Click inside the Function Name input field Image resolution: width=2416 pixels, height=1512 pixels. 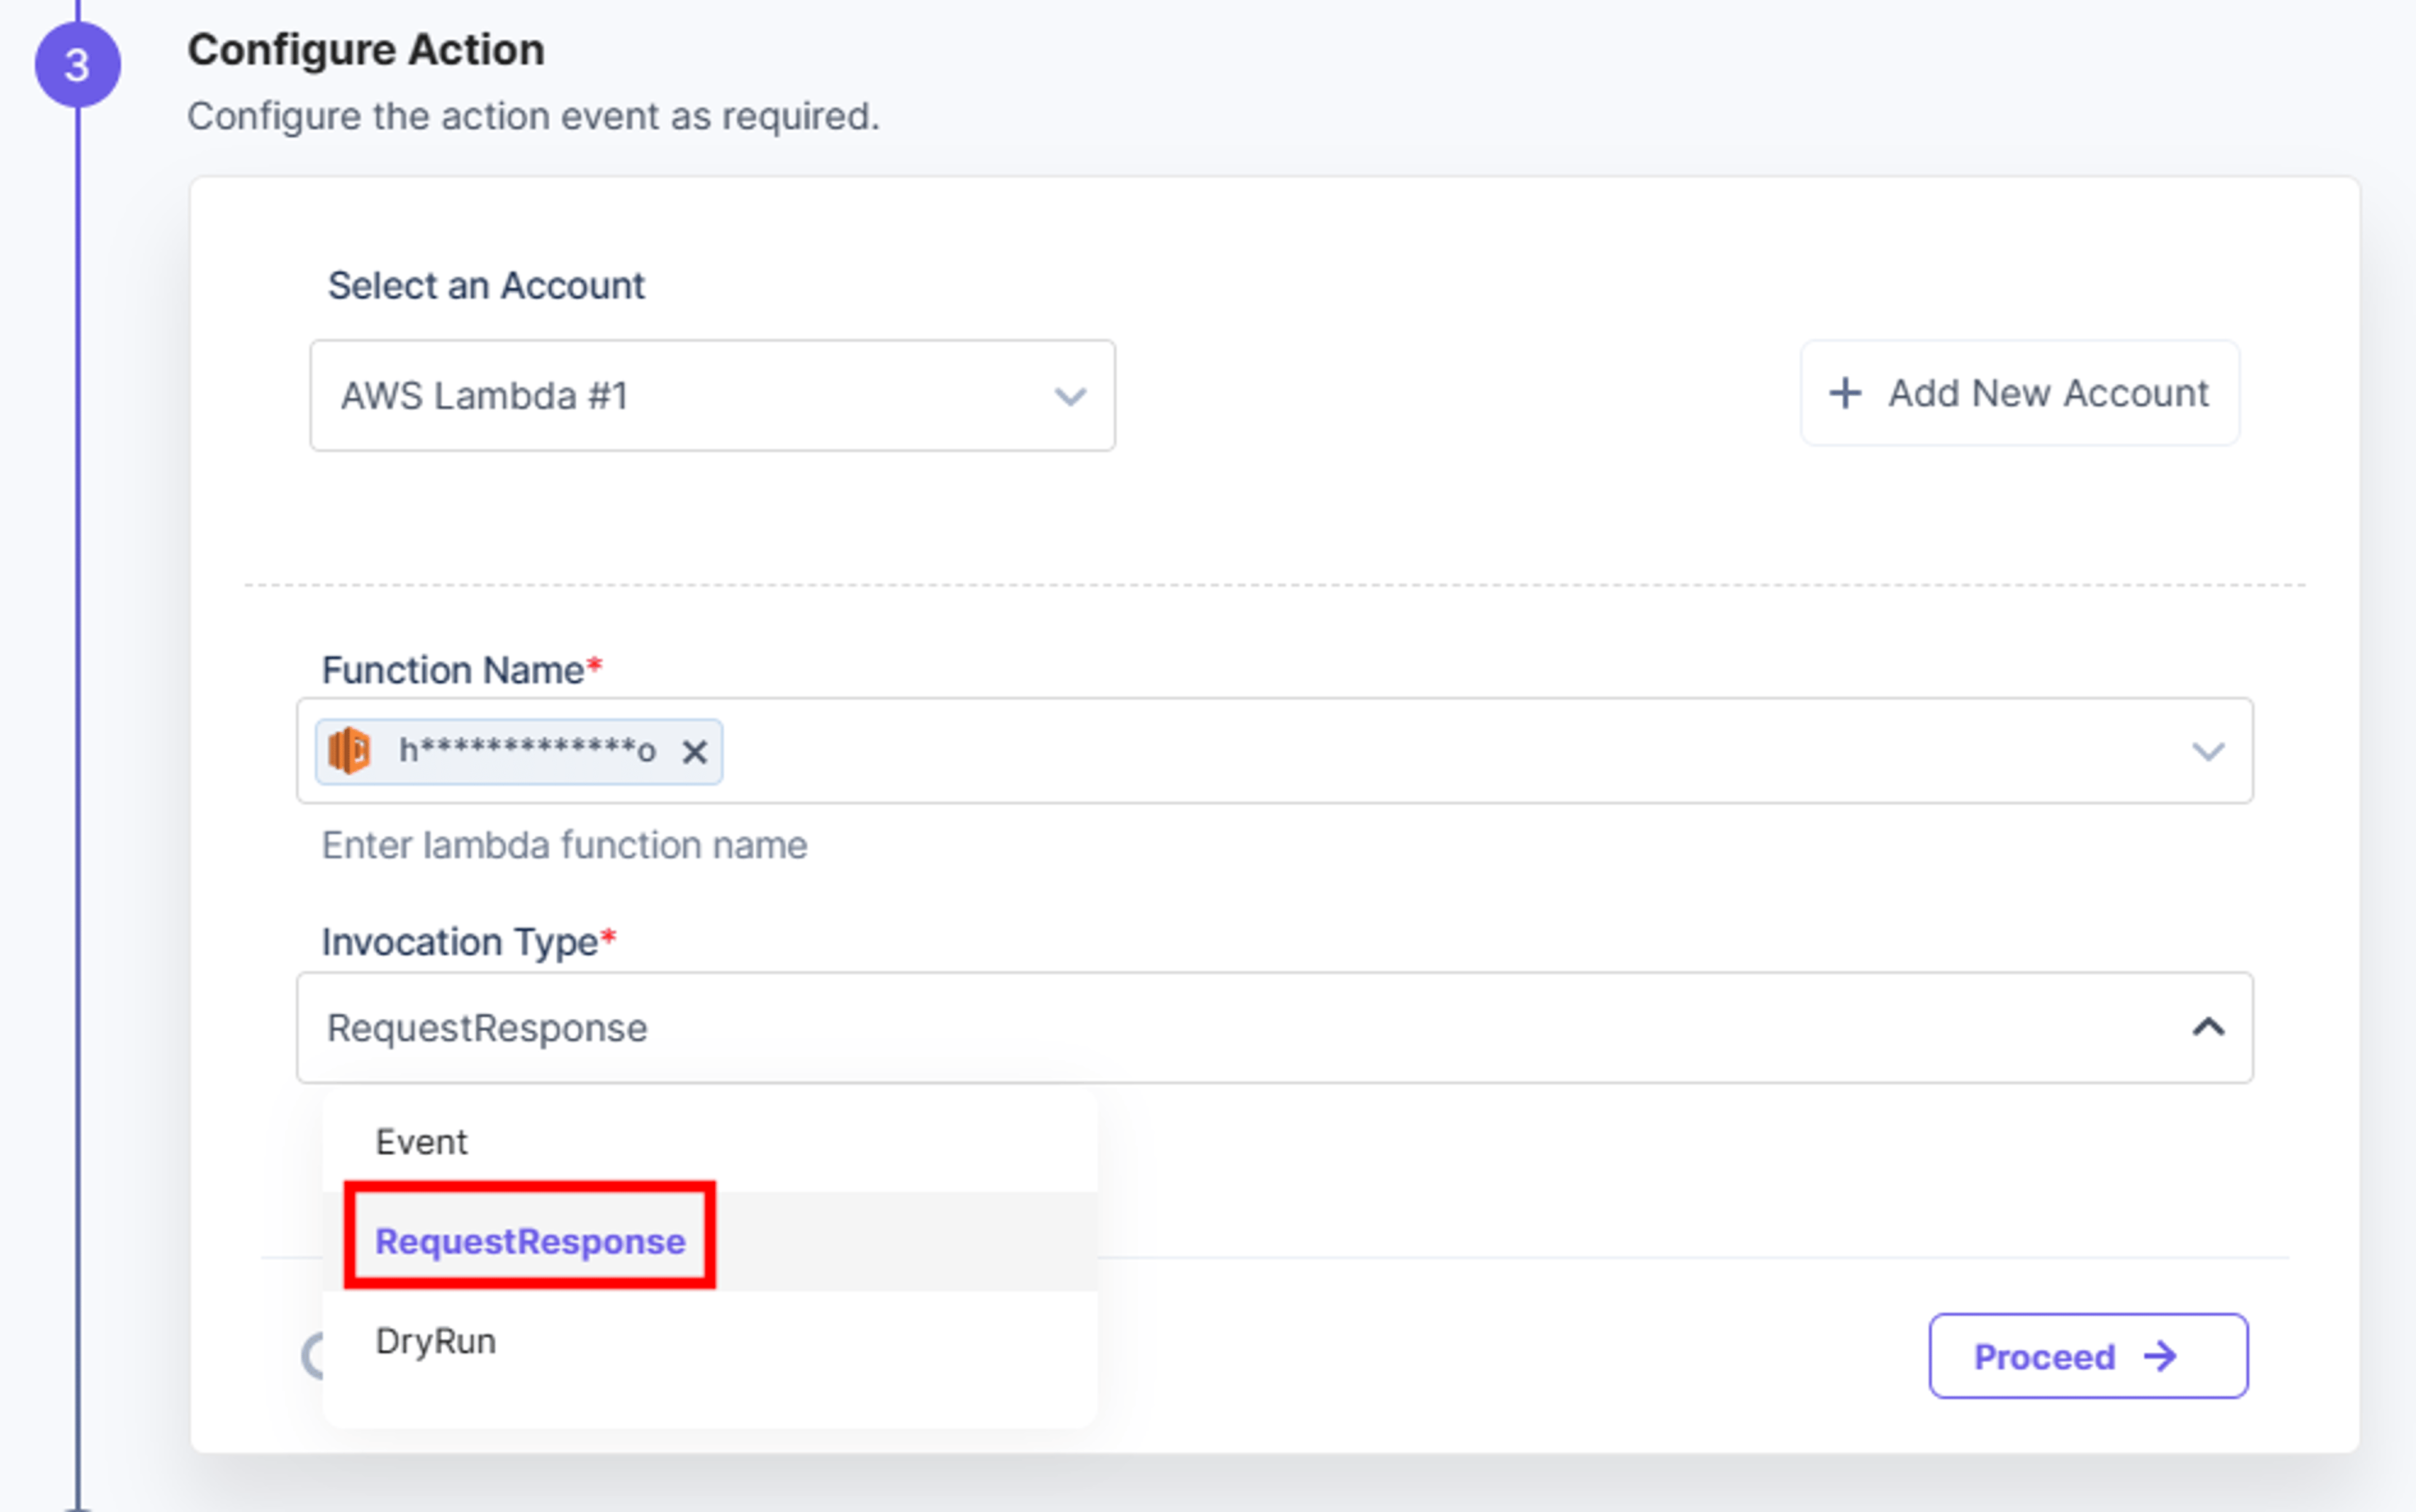coord(1274,751)
